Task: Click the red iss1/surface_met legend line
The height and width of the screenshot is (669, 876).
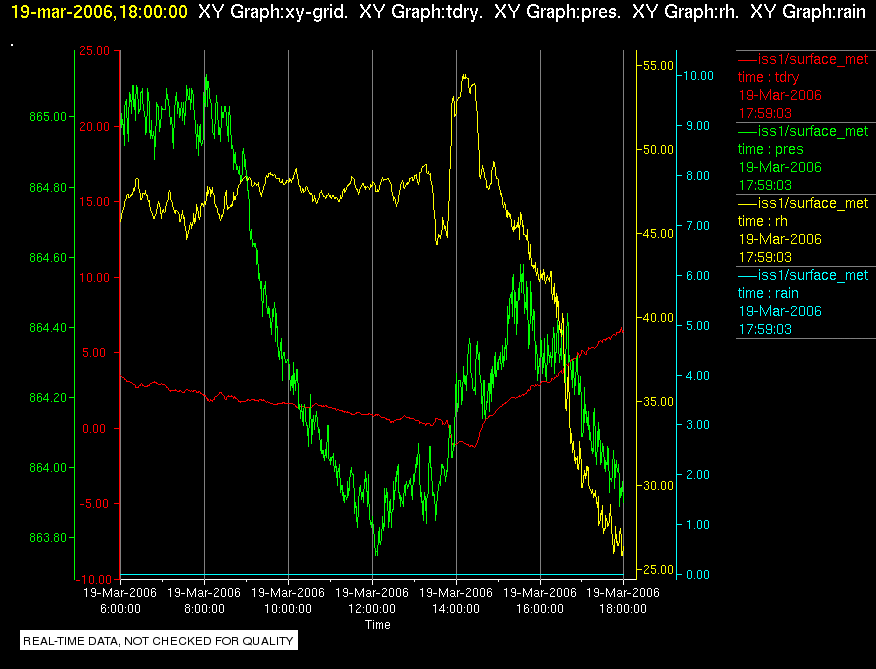Action: coord(803,59)
